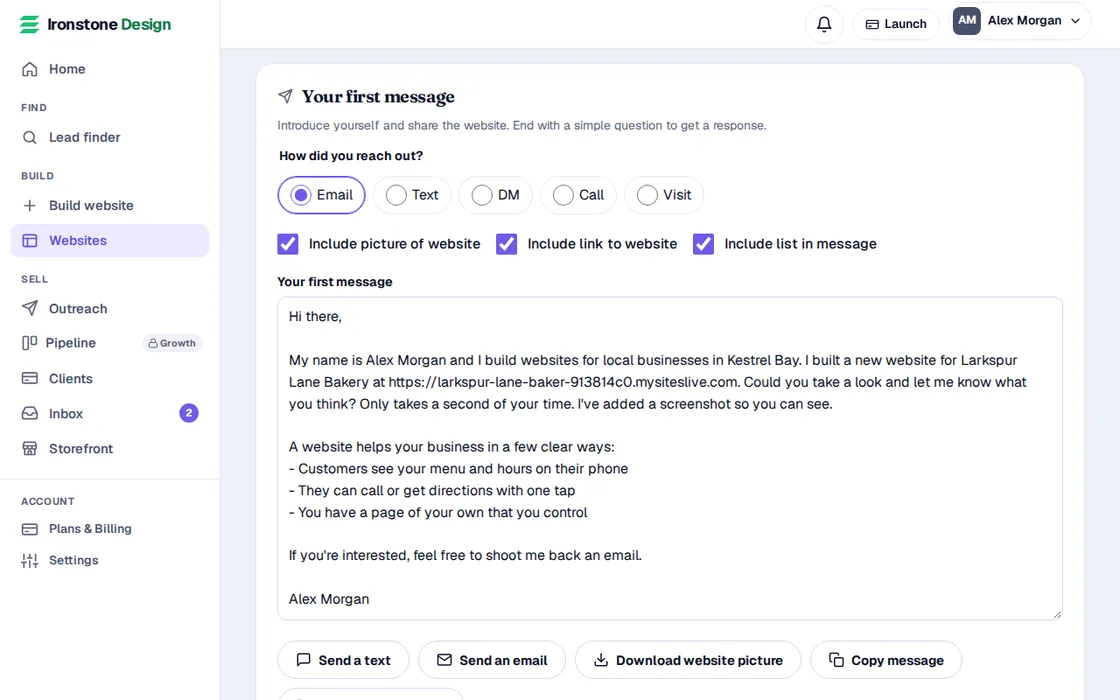Click Send a text button
The width and height of the screenshot is (1120, 700).
tap(344, 660)
